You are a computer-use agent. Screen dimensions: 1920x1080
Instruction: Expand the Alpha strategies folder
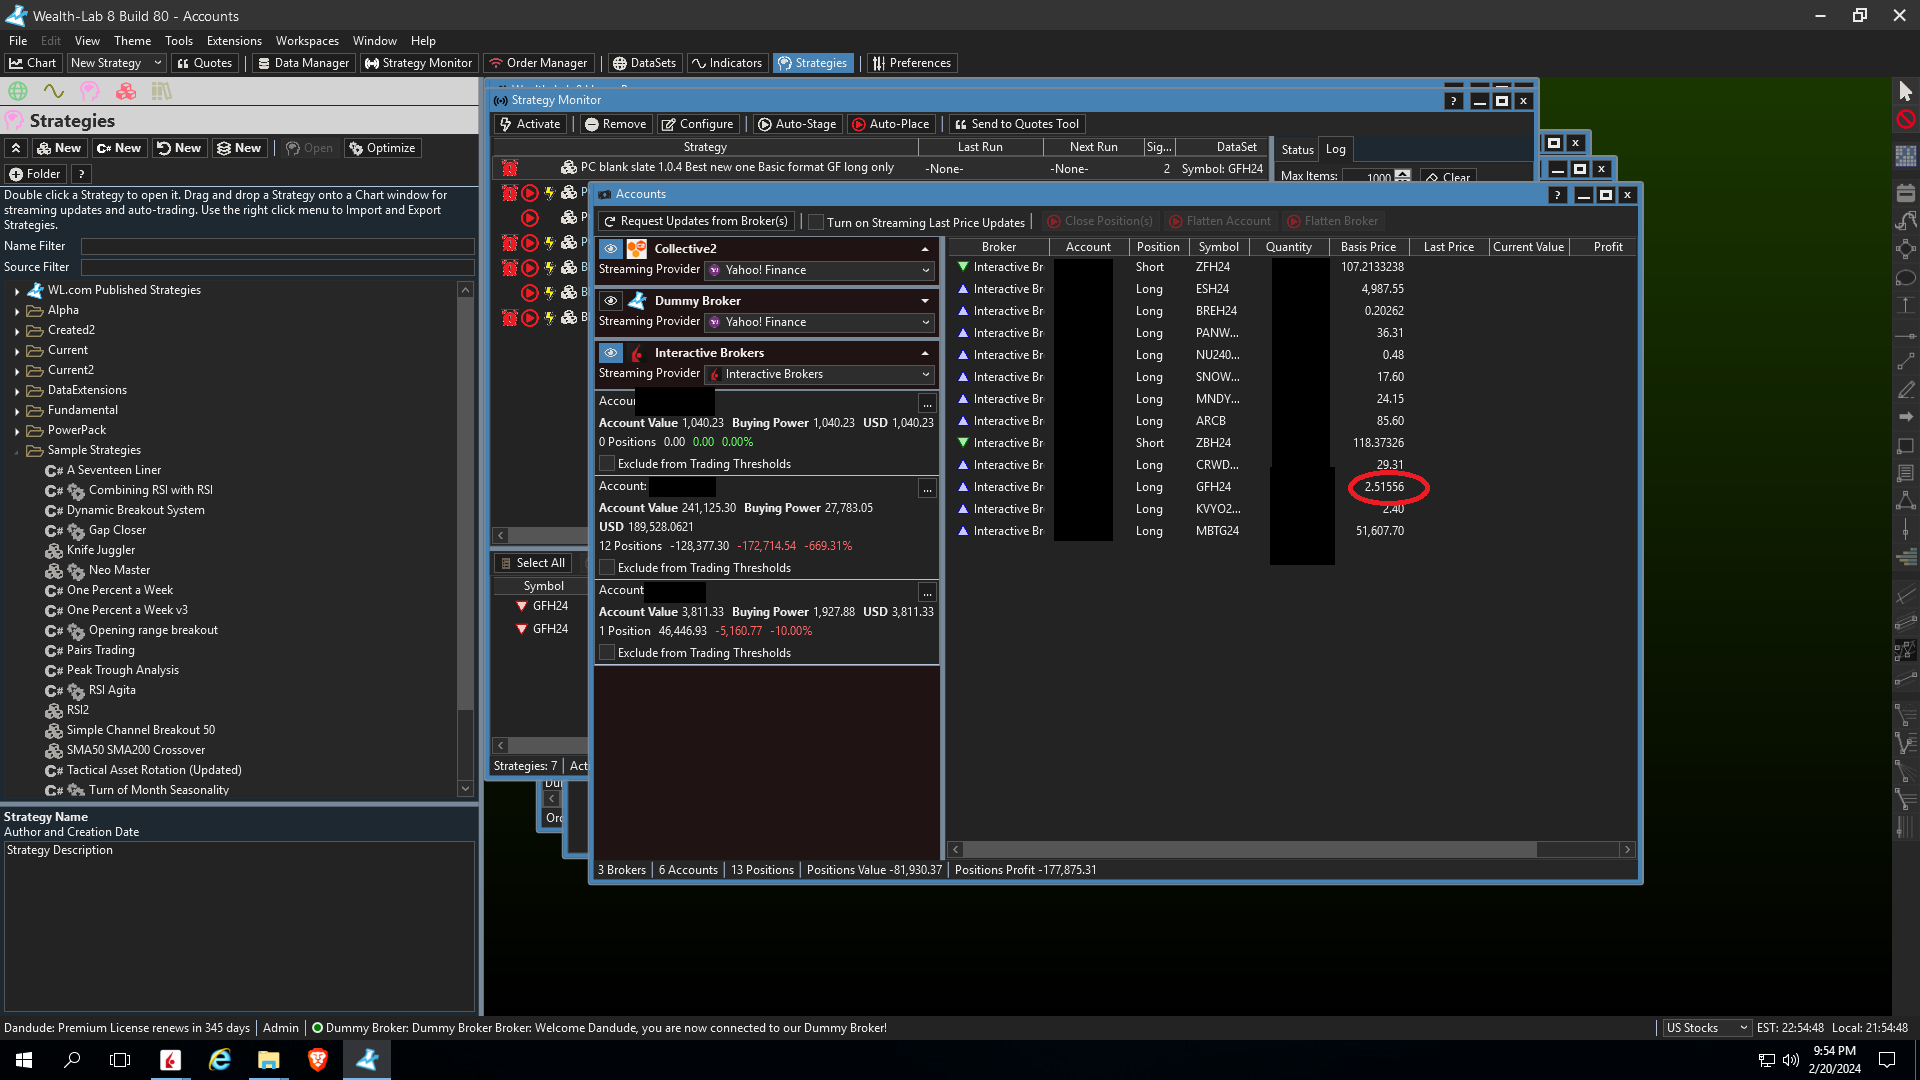17,311
